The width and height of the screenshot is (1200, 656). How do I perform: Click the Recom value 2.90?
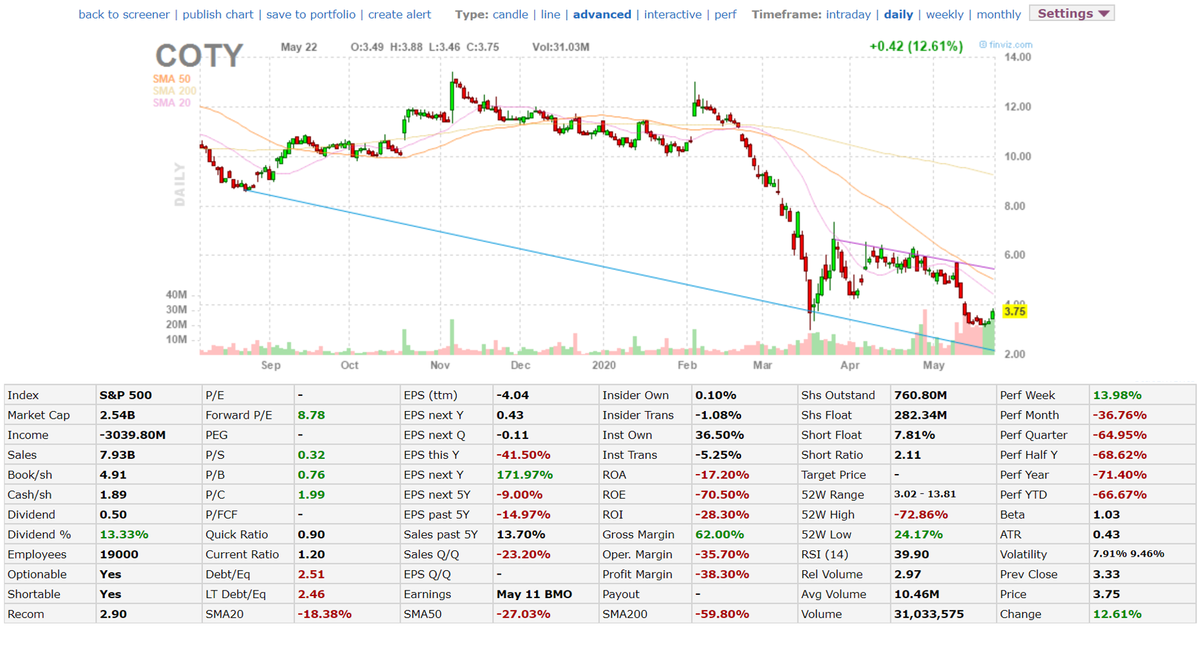coord(112,615)
